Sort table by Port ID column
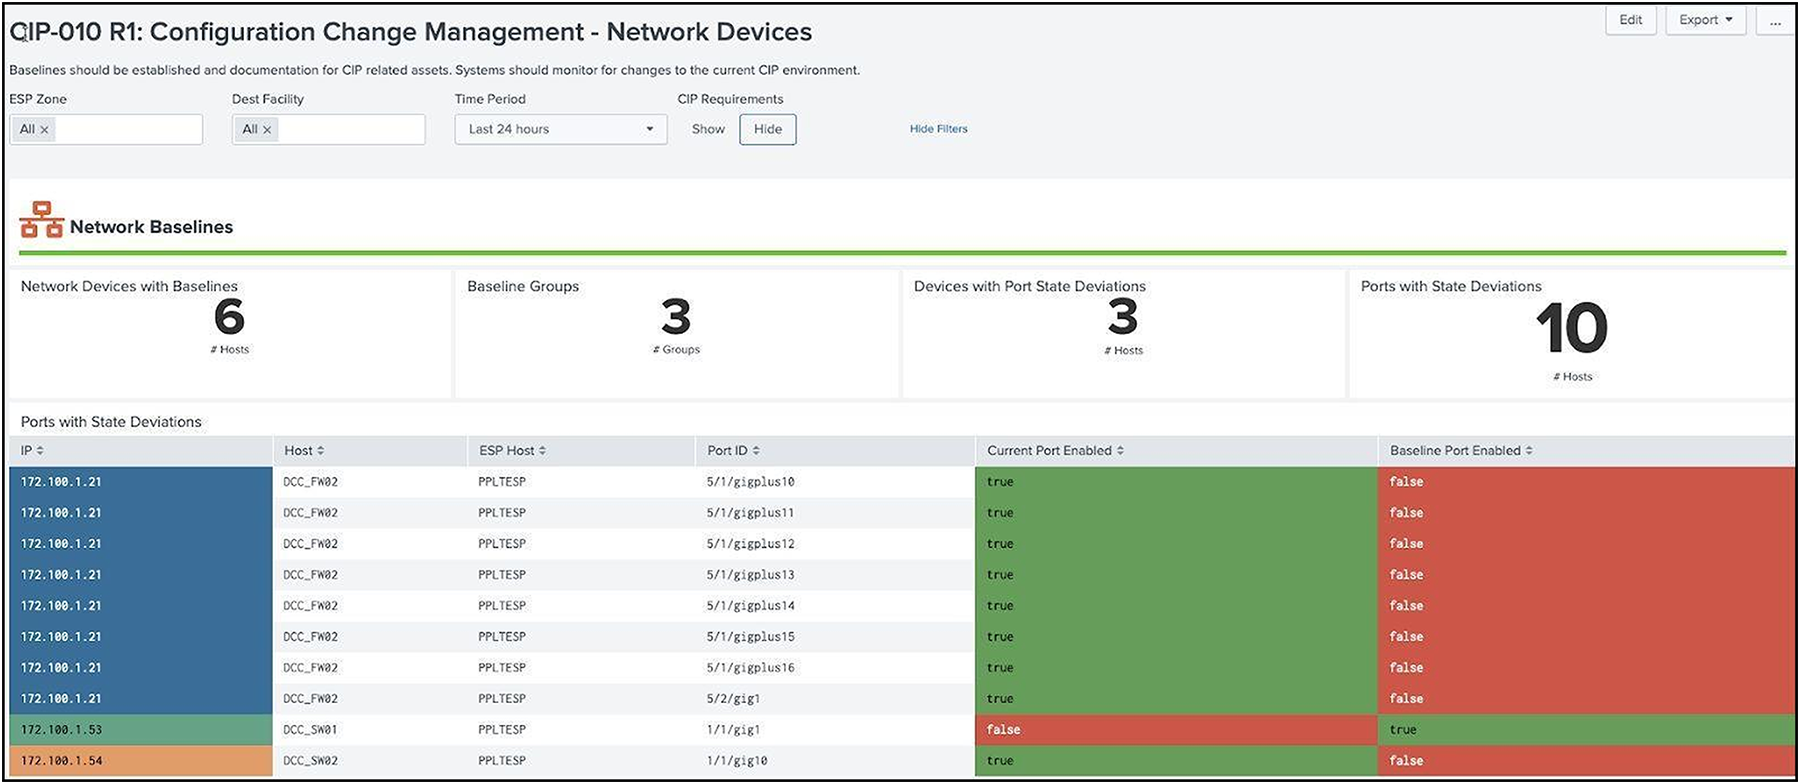Image resolution: width=1800 pixels, height=784 pixels. click(x=734, y=451)
